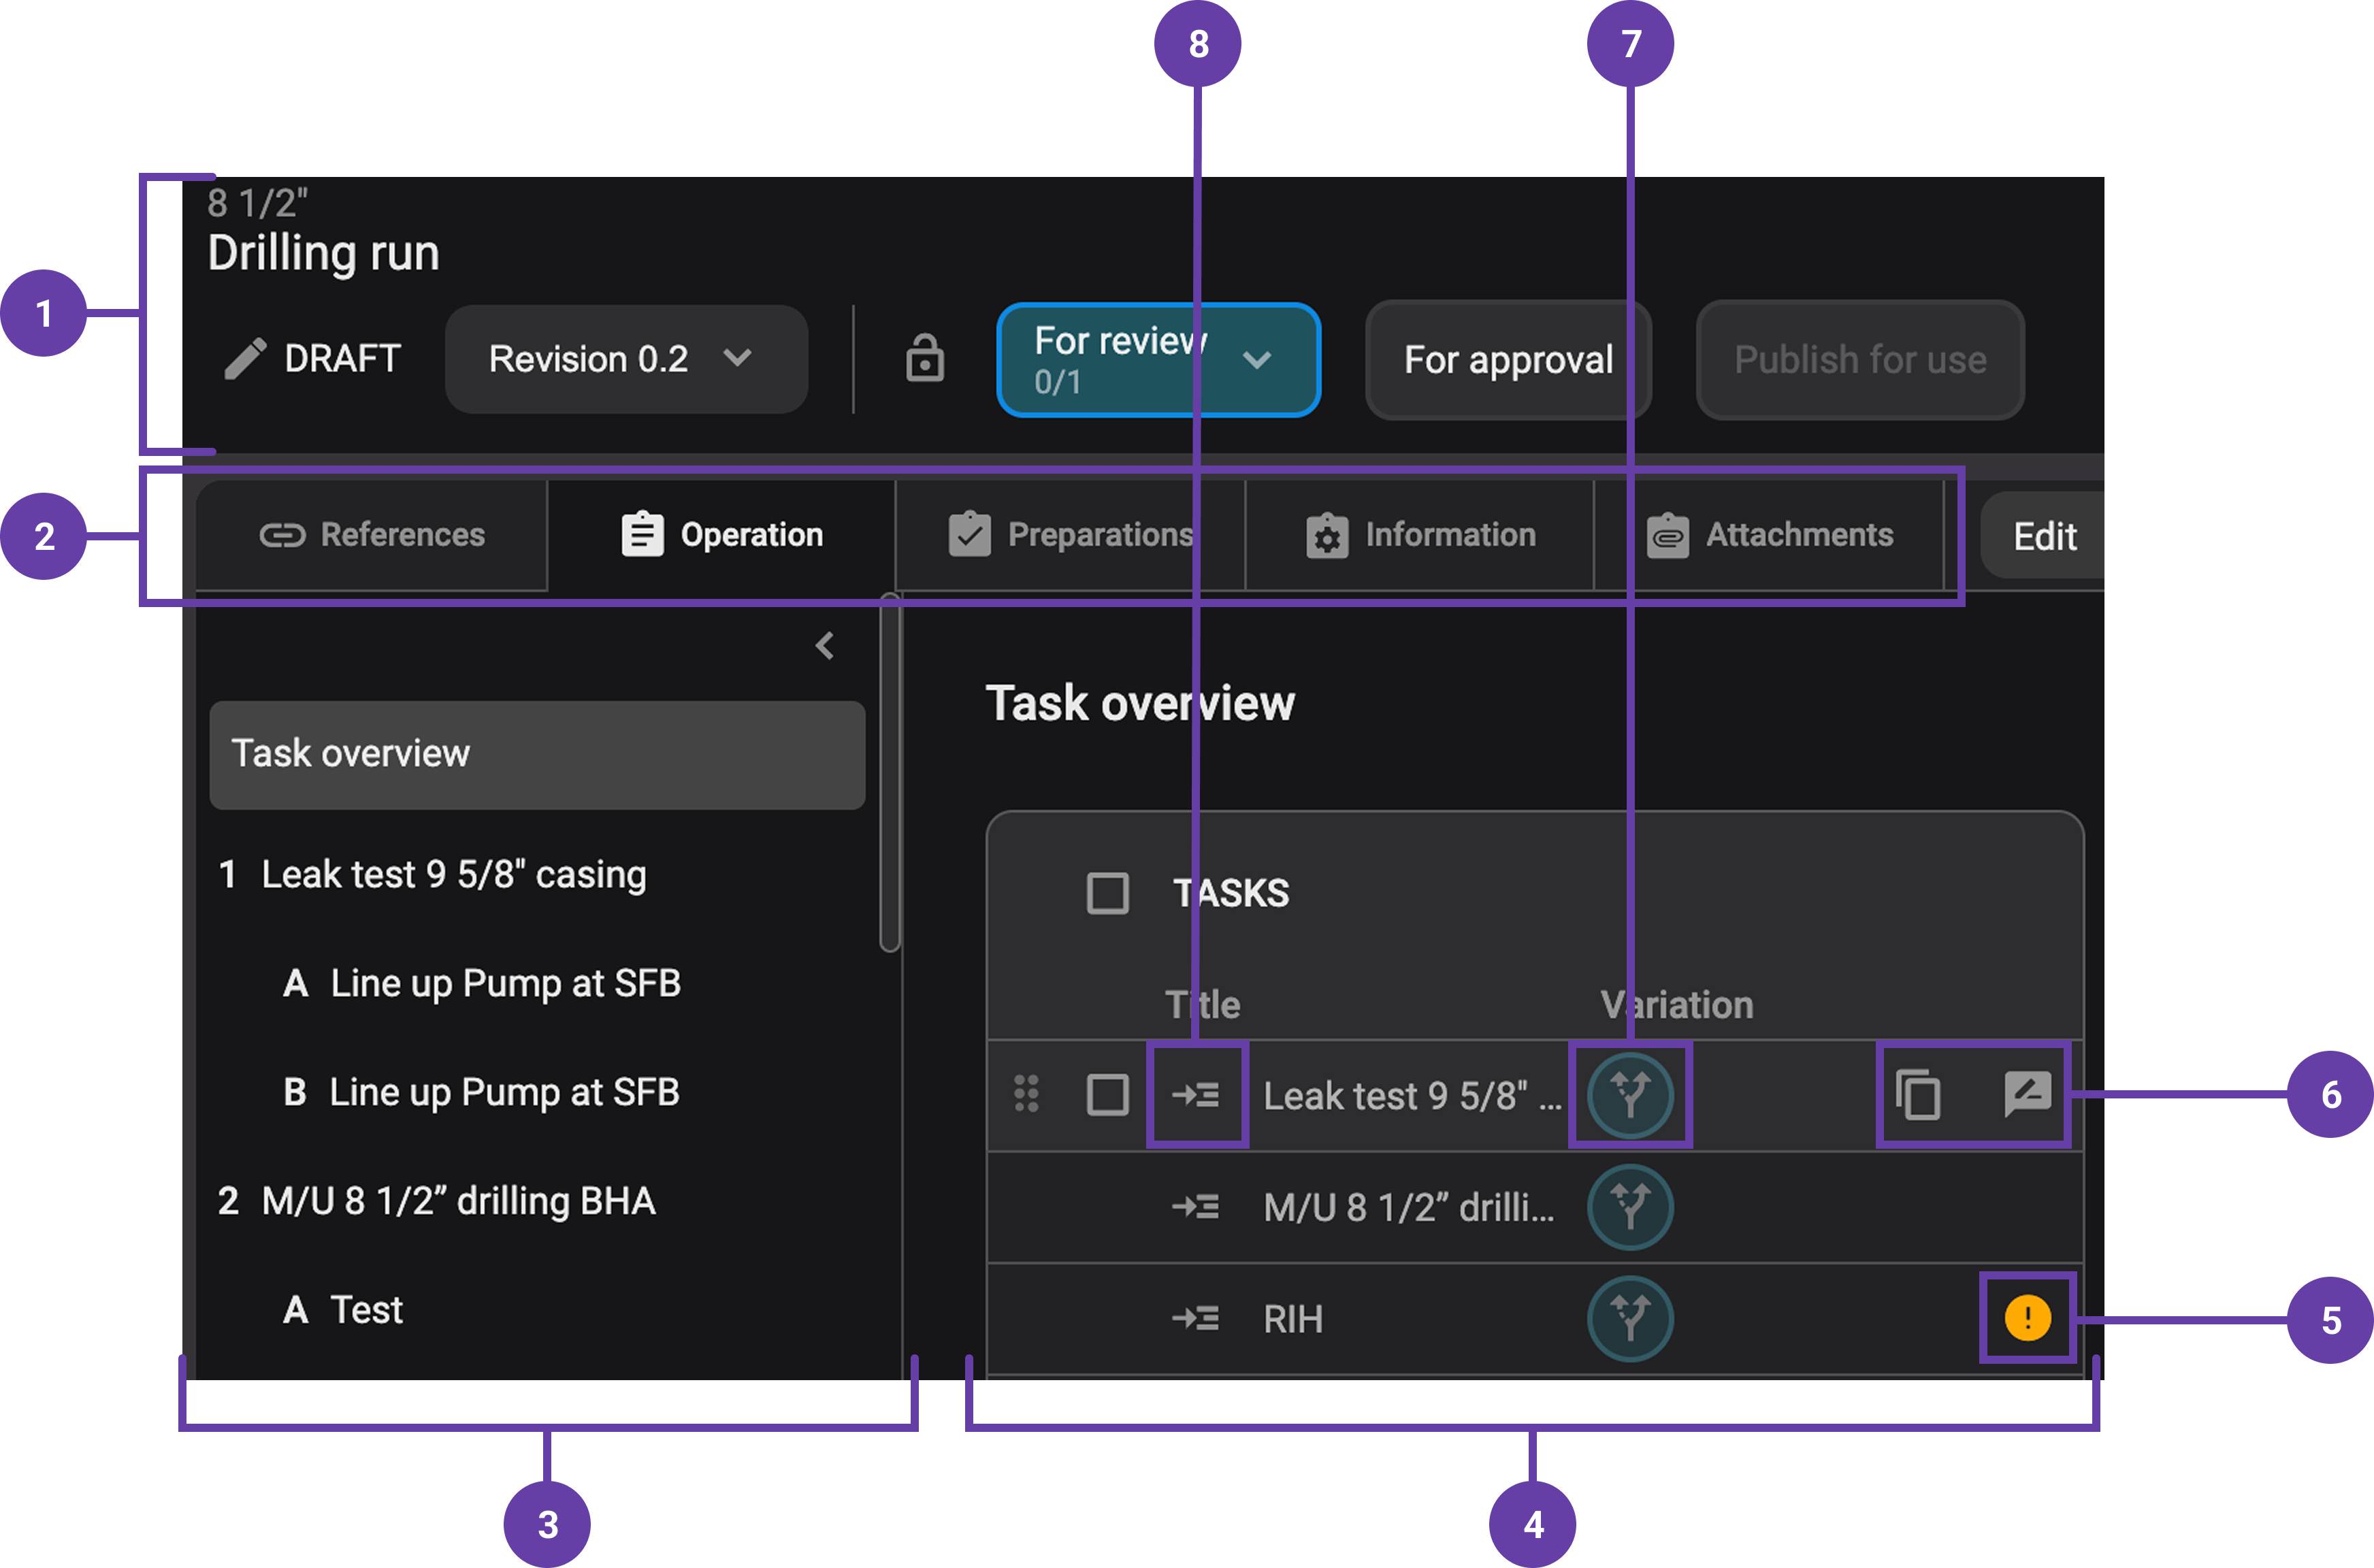Tick the TASKS select-all checkbox
The image size is (2374, 1568).
tap(1107, 893)
